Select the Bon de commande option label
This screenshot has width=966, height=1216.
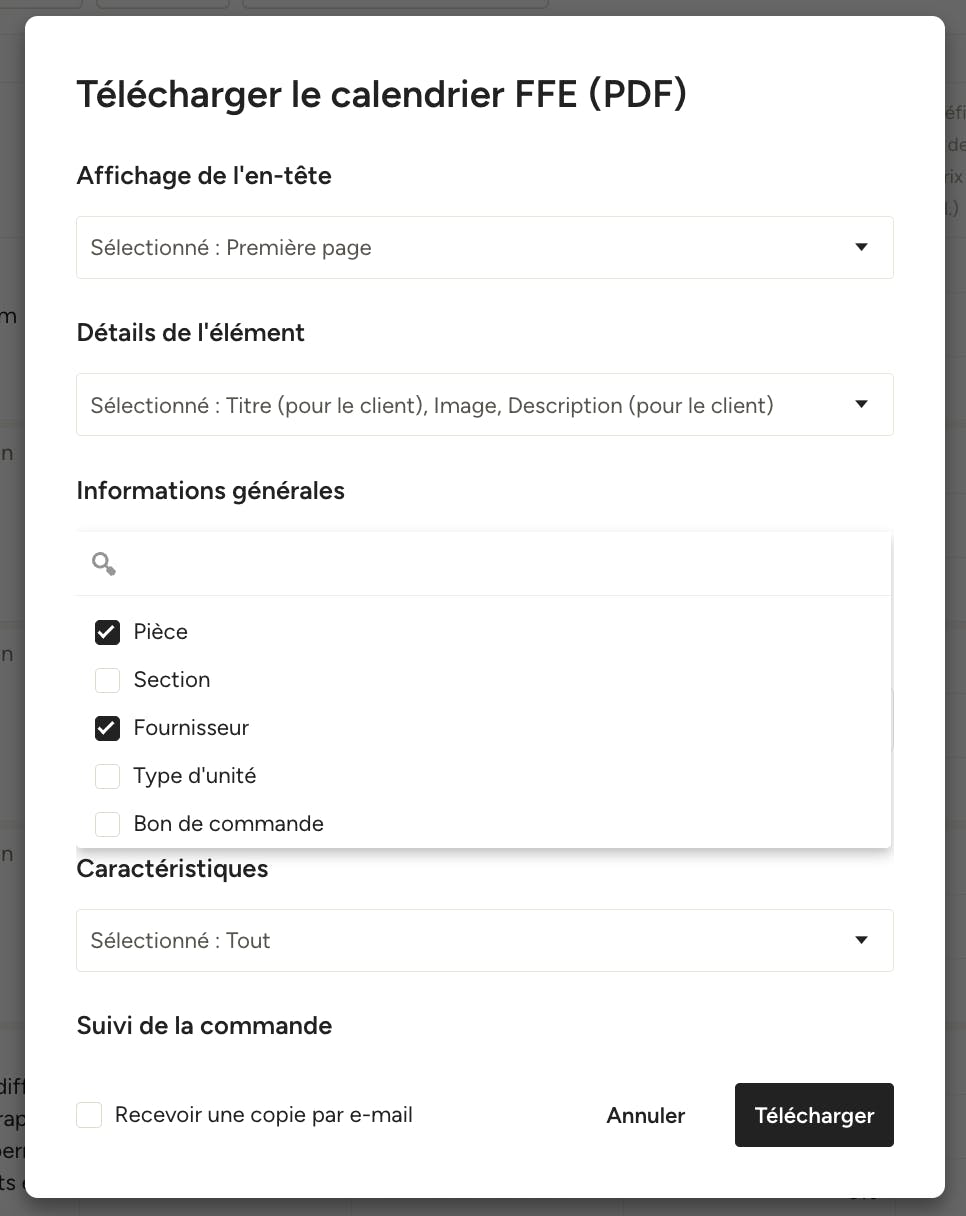point(229,824)
